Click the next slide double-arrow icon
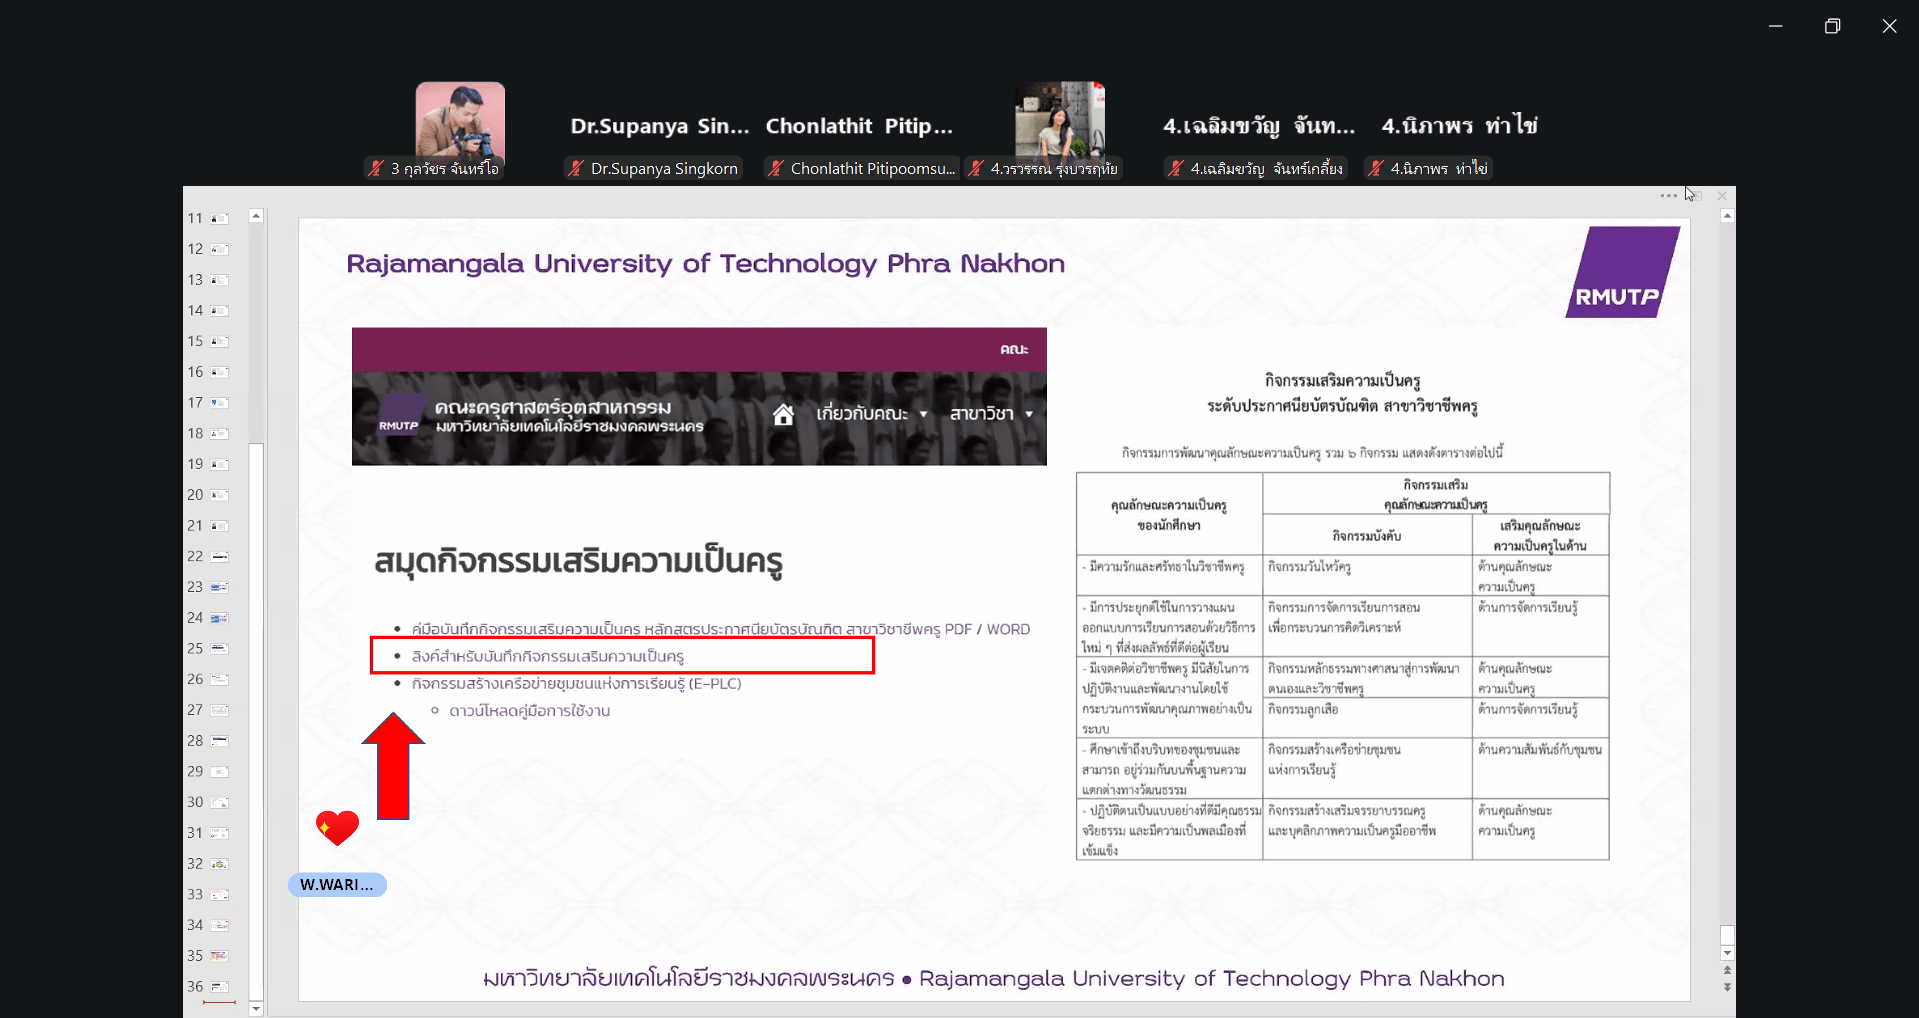Image resolution: width=1919 pixels, height=1018 pixels. point(1727,987)
